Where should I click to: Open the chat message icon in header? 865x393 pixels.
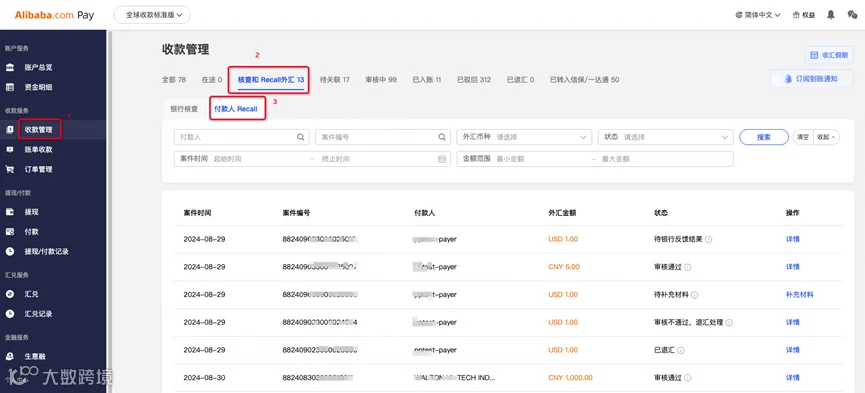(x=852, y=15)
